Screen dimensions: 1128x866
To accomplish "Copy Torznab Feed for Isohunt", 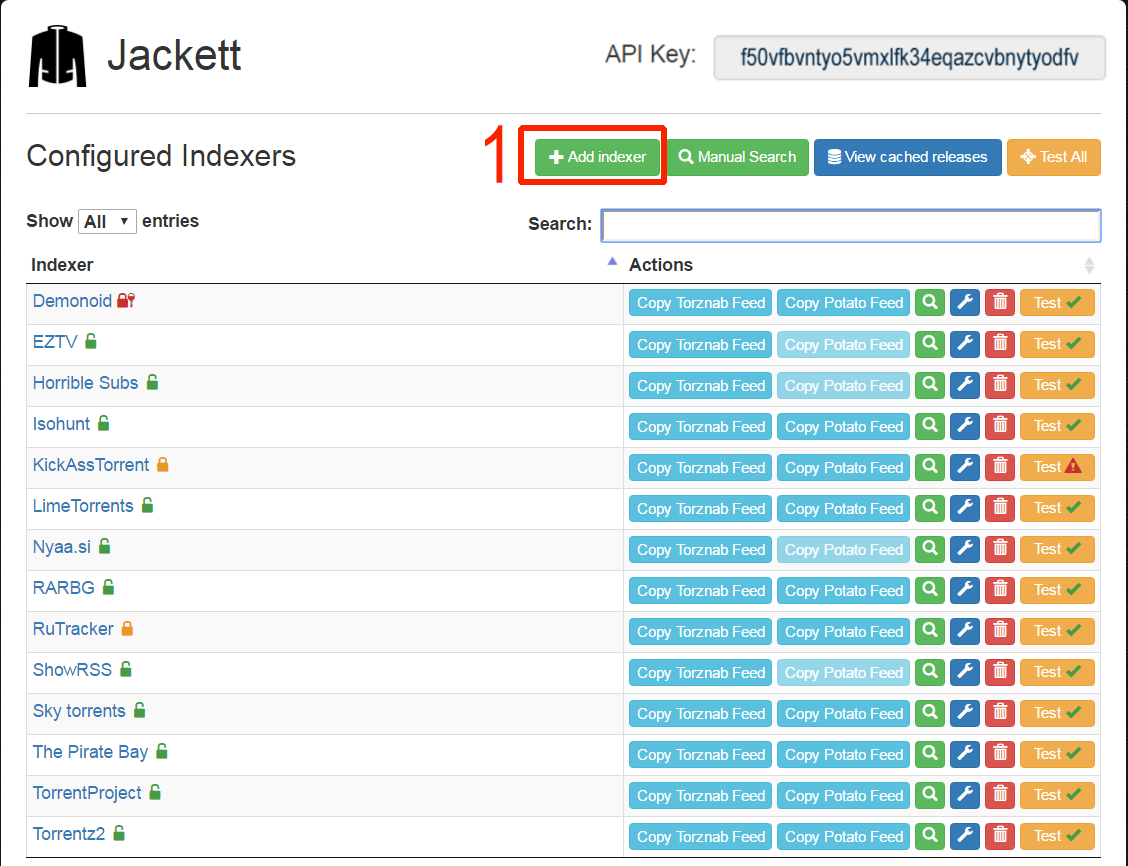I will click(701, 426).
